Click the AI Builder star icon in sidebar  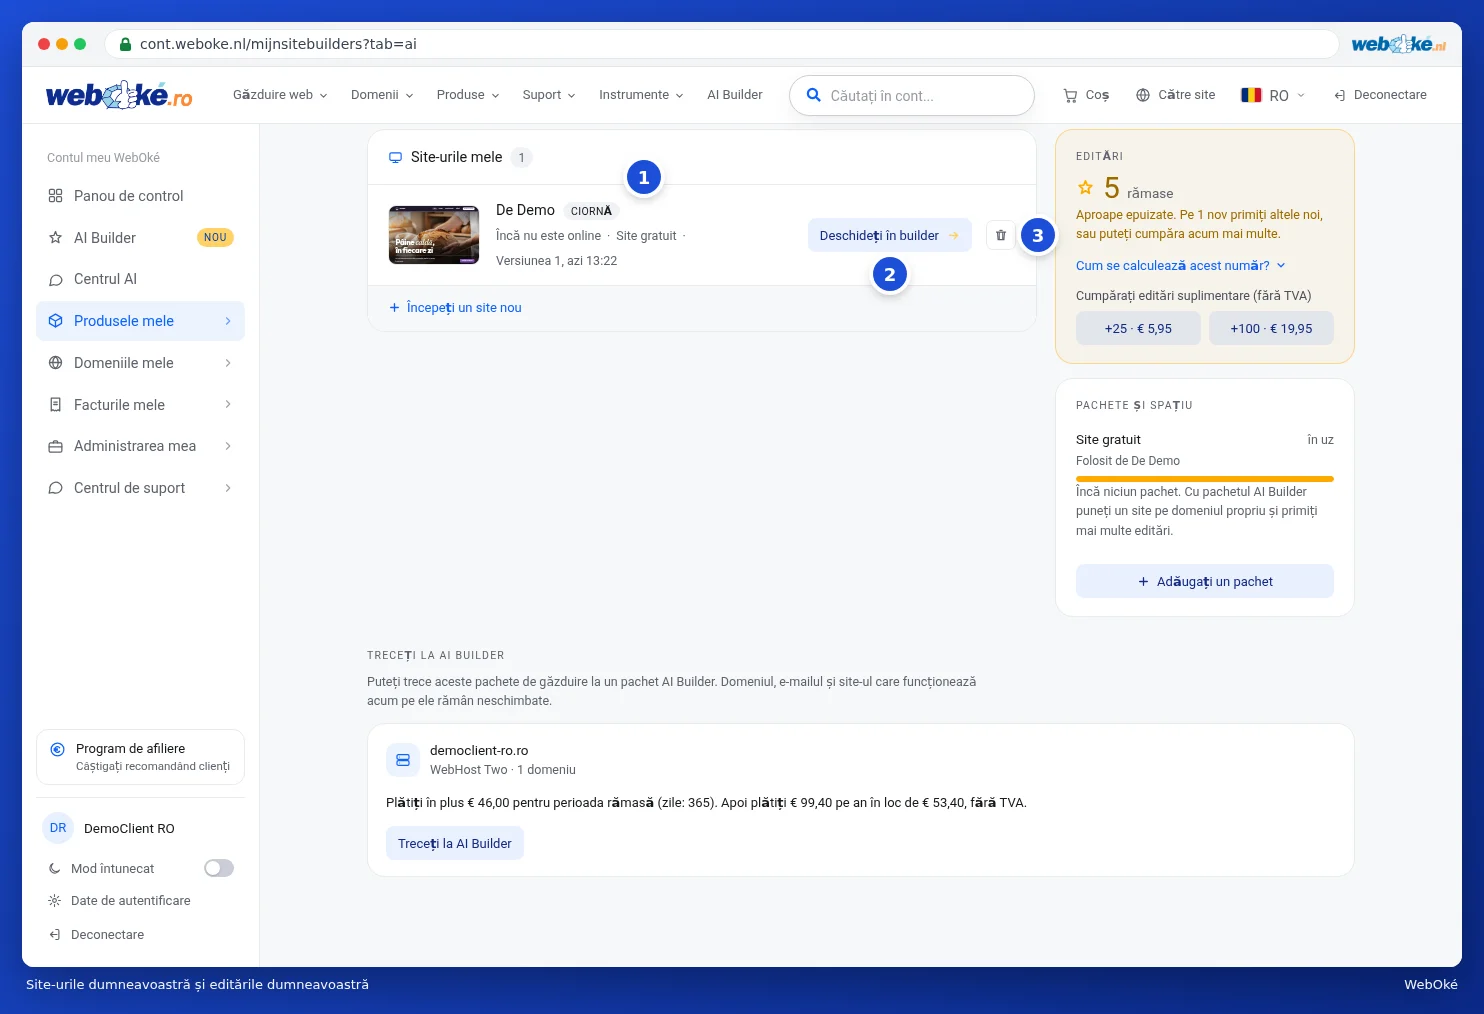pos(56,238)
